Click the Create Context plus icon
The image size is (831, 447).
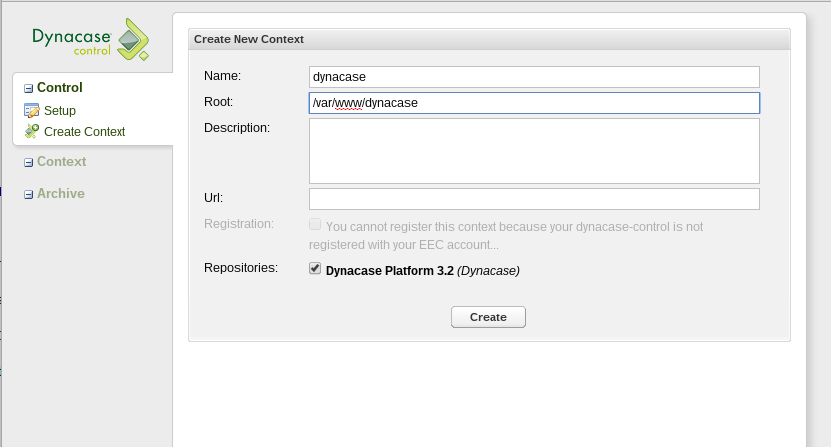(32, 131)
